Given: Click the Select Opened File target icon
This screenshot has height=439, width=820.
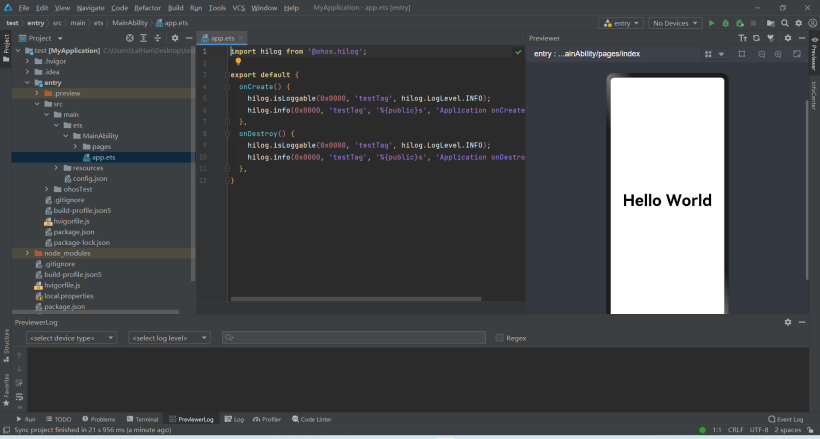Looking at the screenshot, I should [x=128, y=38].
